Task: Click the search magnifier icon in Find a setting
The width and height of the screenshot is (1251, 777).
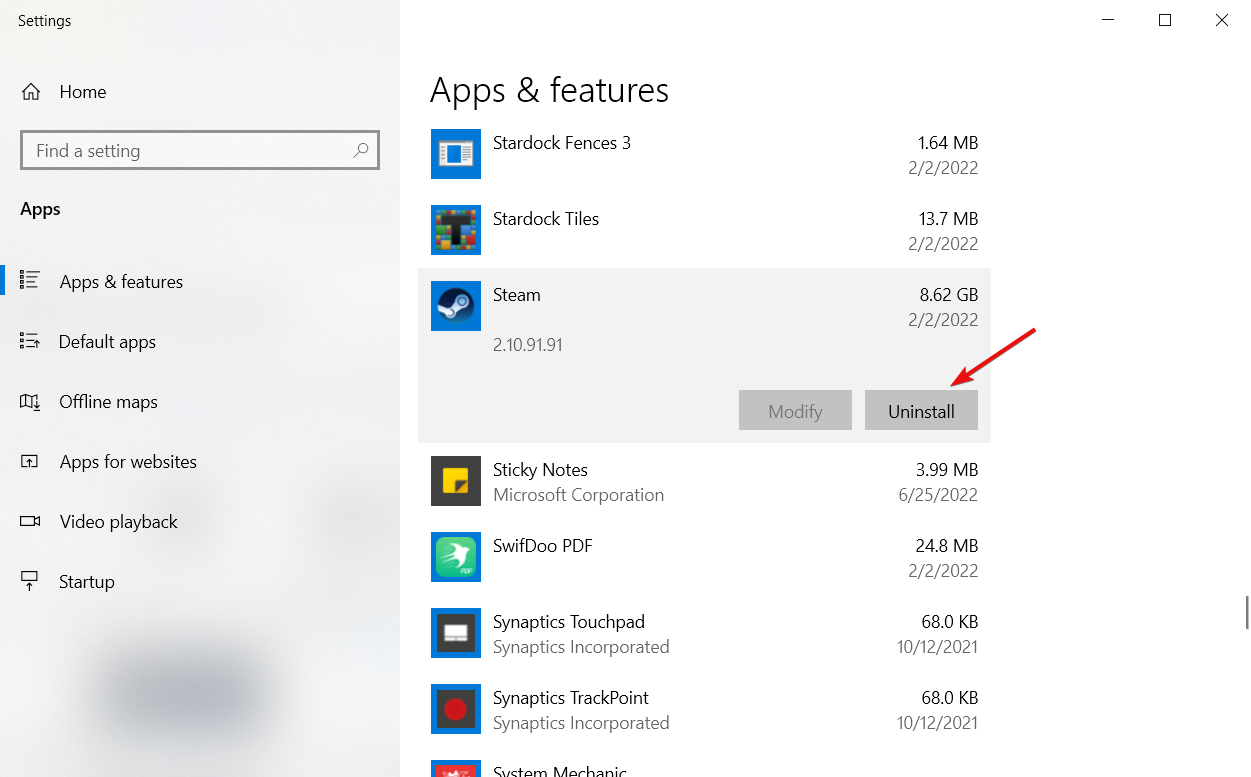Action: [361, 151]
